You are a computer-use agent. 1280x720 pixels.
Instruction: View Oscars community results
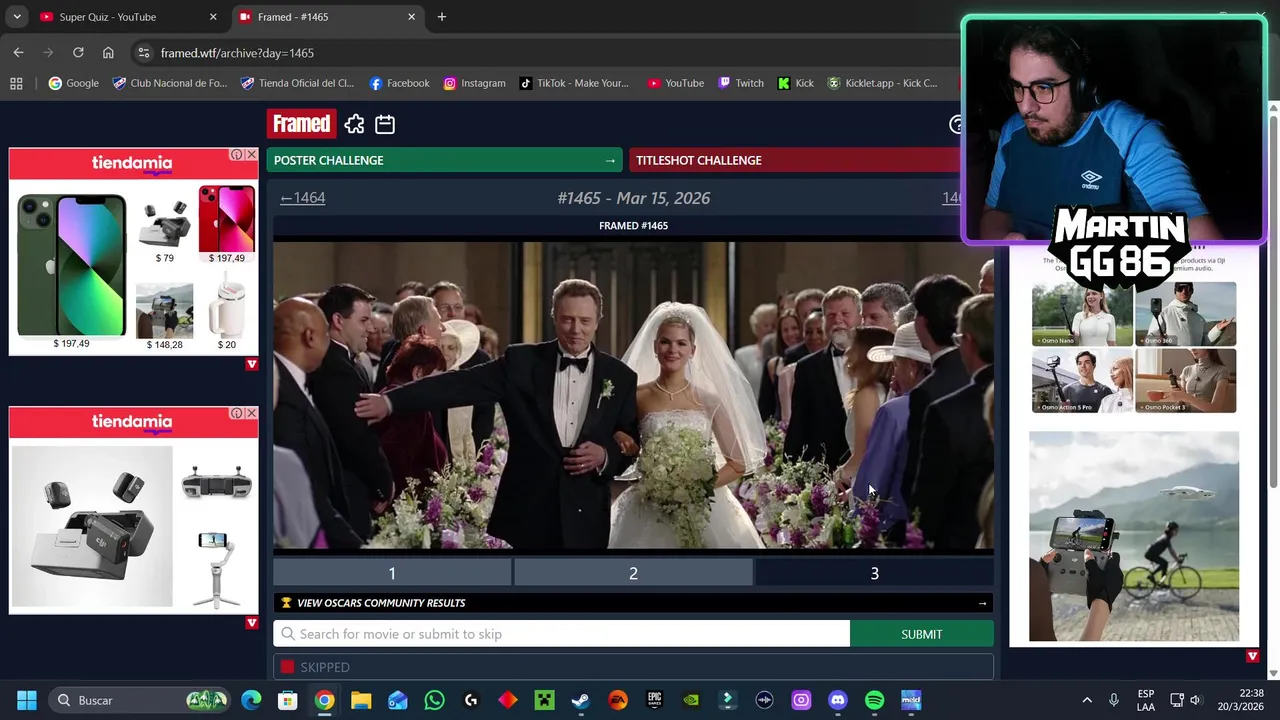[x=633, y=603]
